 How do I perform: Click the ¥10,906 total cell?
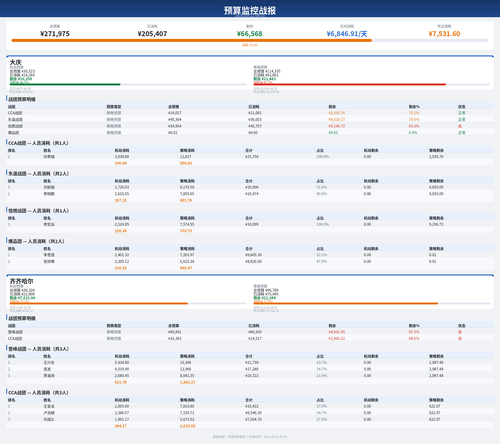click(252, 187)
